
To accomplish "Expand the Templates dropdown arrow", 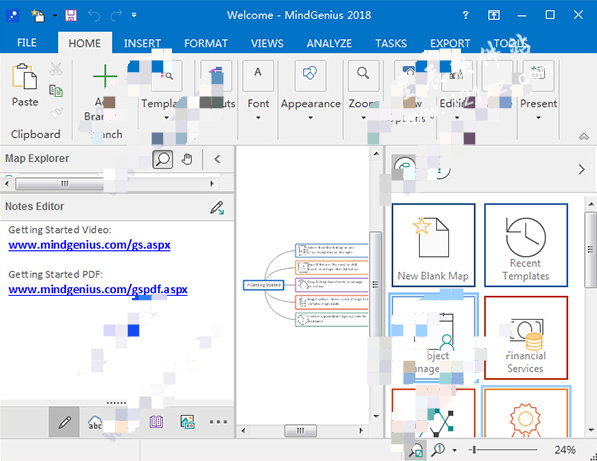I will click(x=166, y=118).
